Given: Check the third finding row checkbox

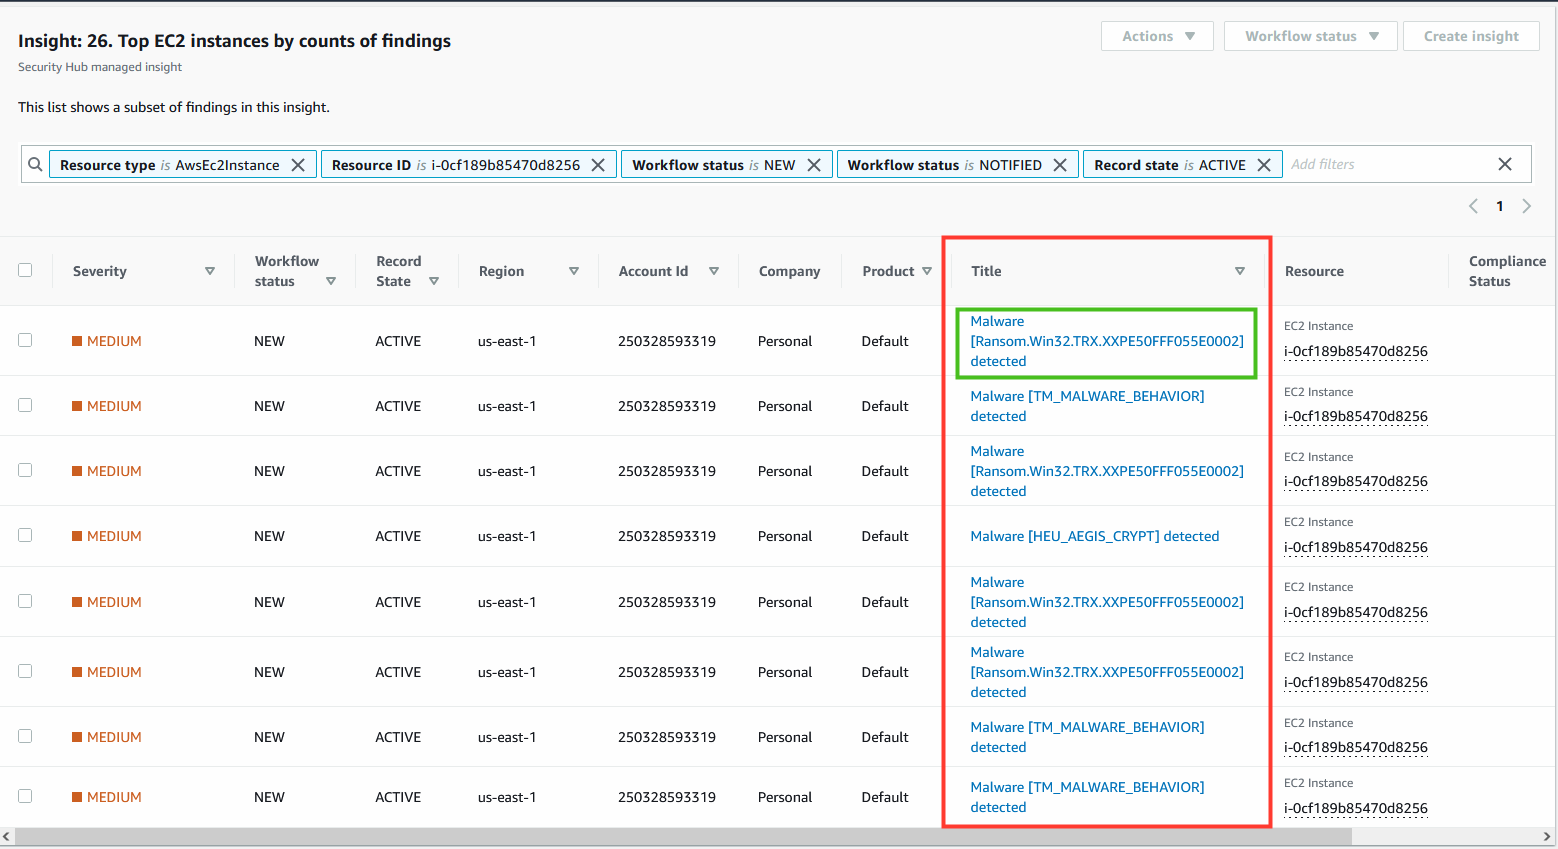Looking at the screenshot, I should pos(25,470).
